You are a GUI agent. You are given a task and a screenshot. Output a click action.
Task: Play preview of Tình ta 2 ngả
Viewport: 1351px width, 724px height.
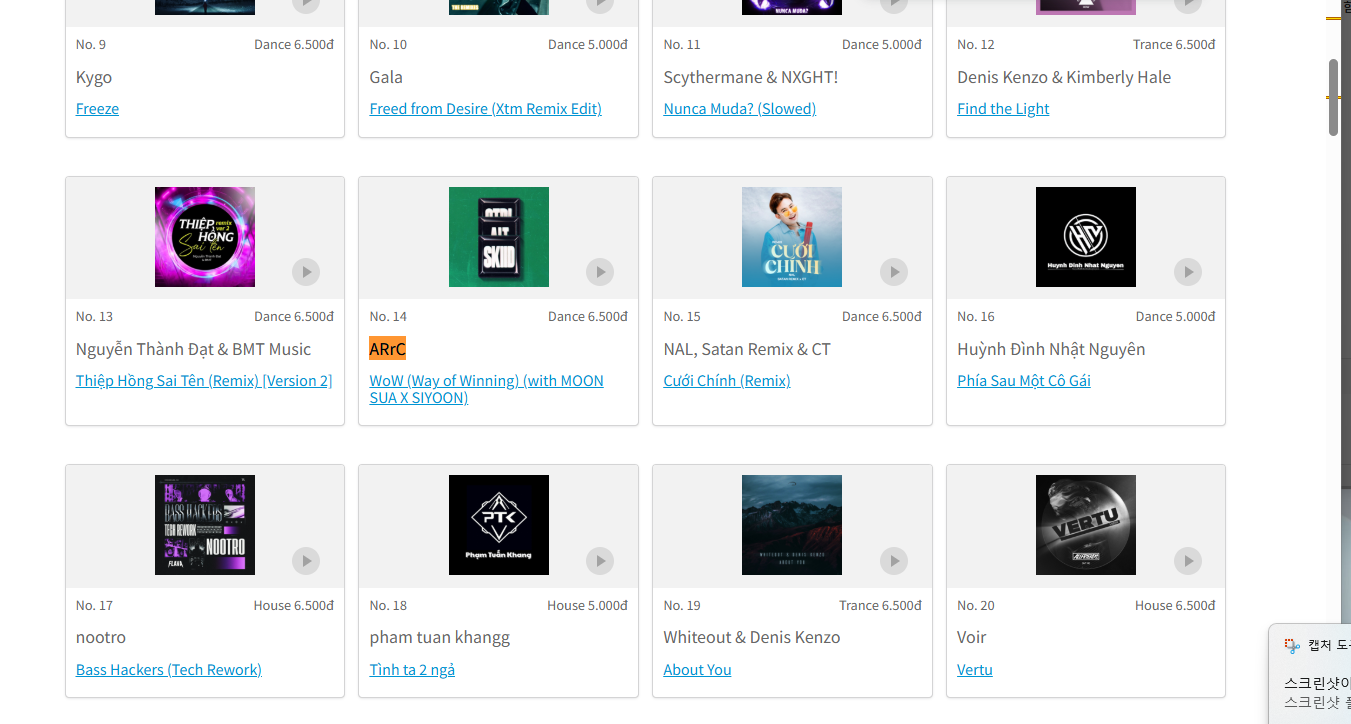(x=600, y=561)
